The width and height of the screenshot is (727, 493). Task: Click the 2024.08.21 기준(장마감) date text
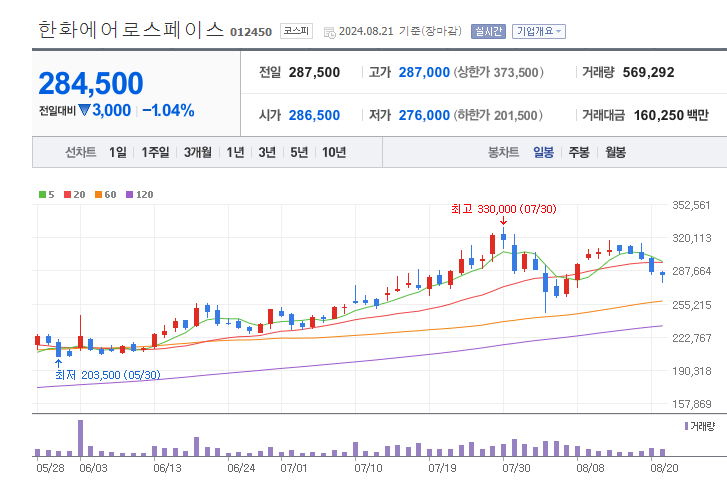[x=401, y=31]
